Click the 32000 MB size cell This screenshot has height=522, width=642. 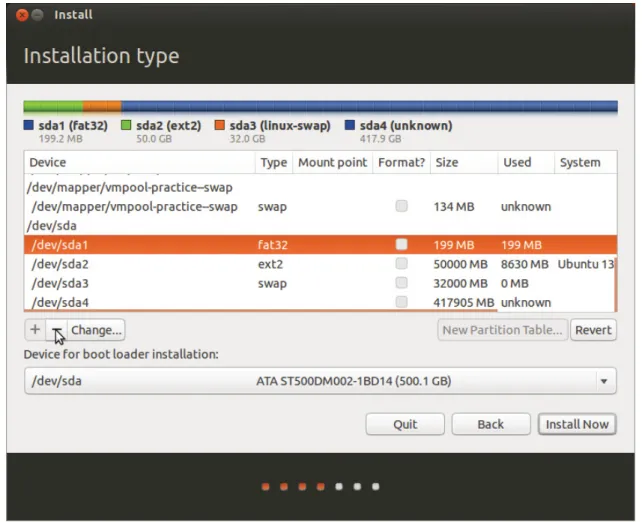click(460, 283)
